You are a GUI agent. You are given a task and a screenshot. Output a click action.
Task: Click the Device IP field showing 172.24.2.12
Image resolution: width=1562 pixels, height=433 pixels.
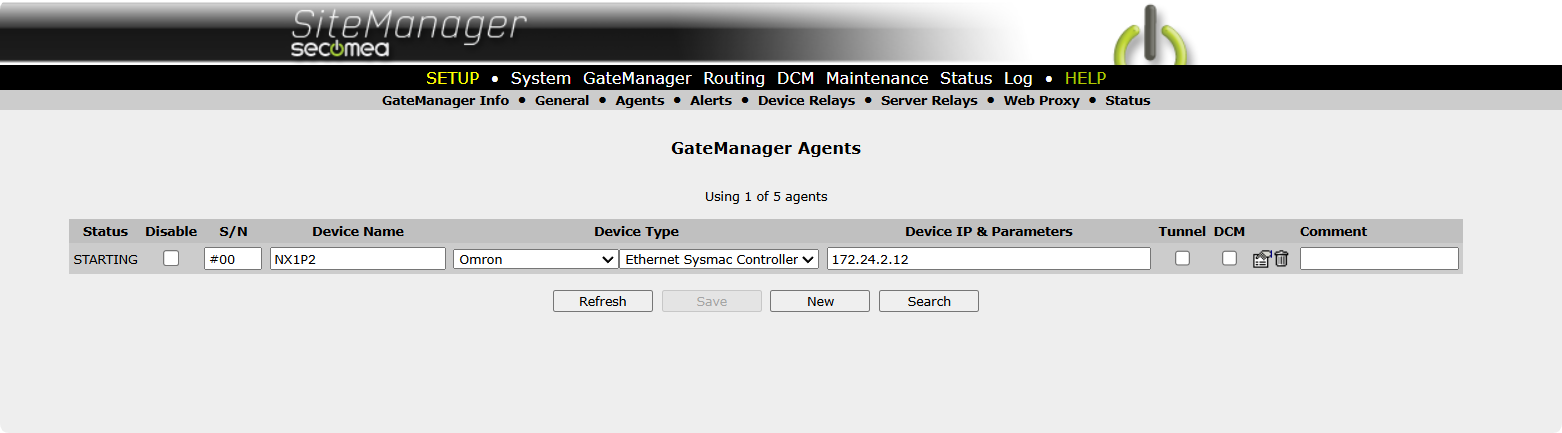989,259
